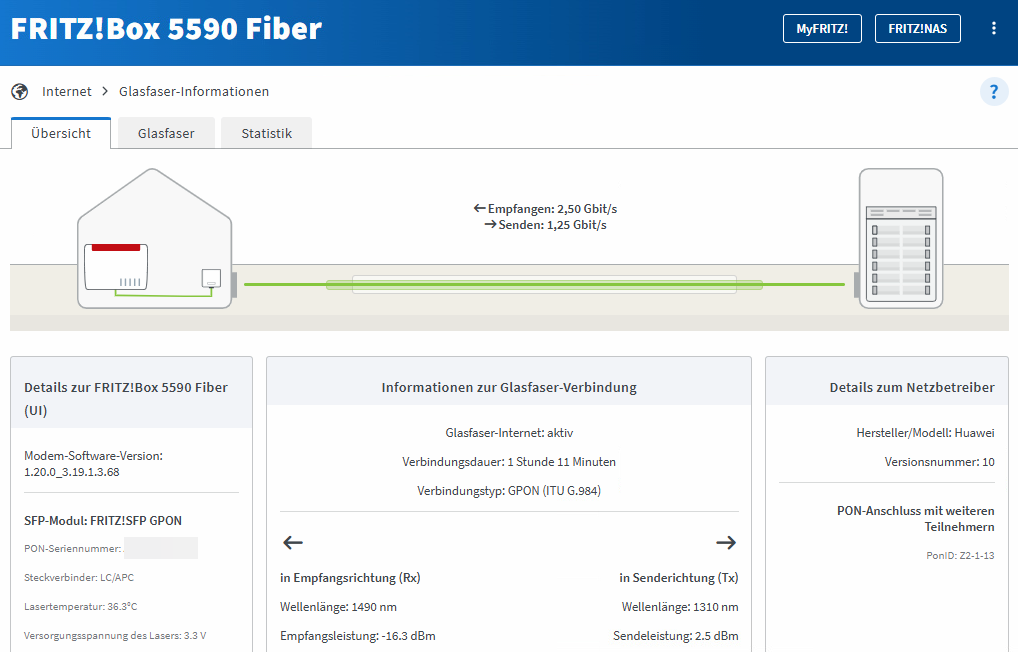Click the Modem-Software-Version value 1.20.0_3.19.1.3.68
Viewport: 1018px width, 652px height.
point(72,472)
